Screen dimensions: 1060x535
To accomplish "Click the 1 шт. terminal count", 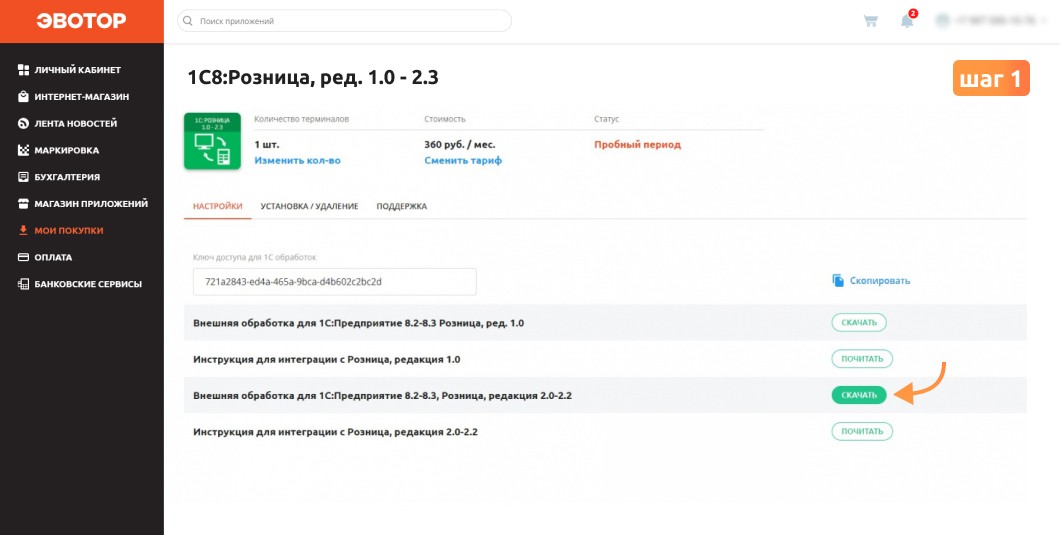I will 267,145.
